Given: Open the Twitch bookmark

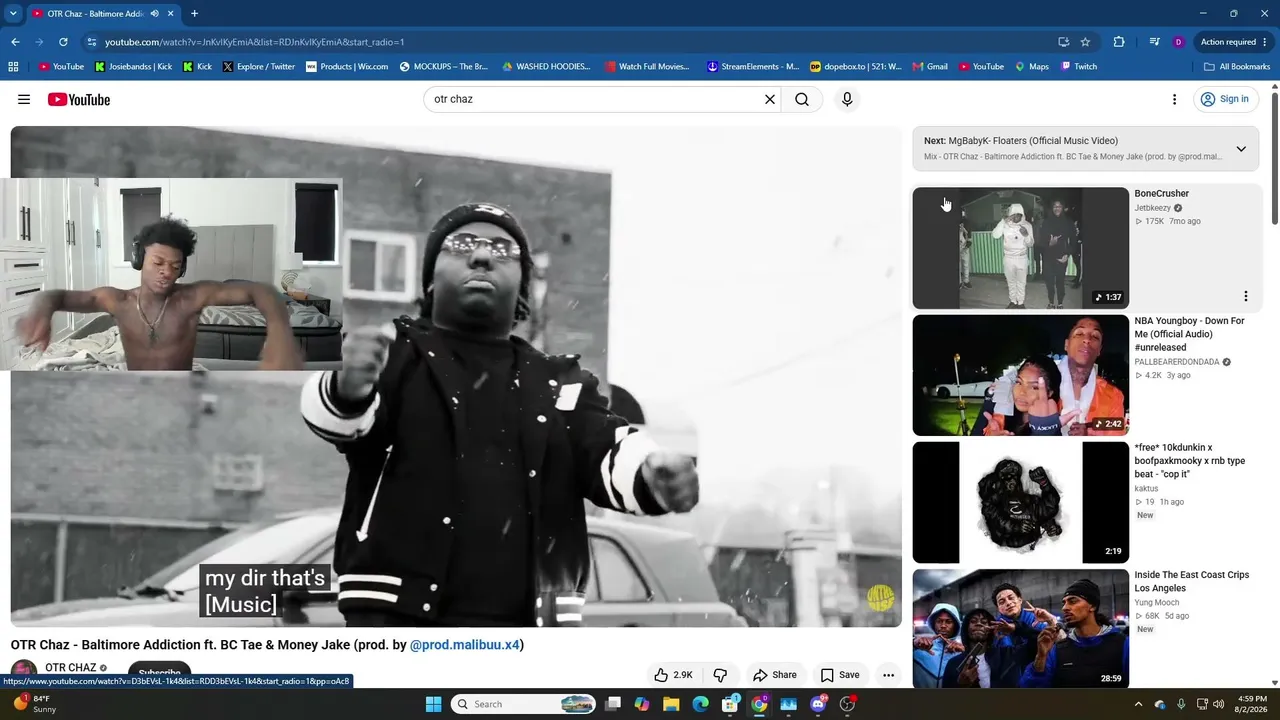Looking at the screenshot, I should (x=1079, y=67).
